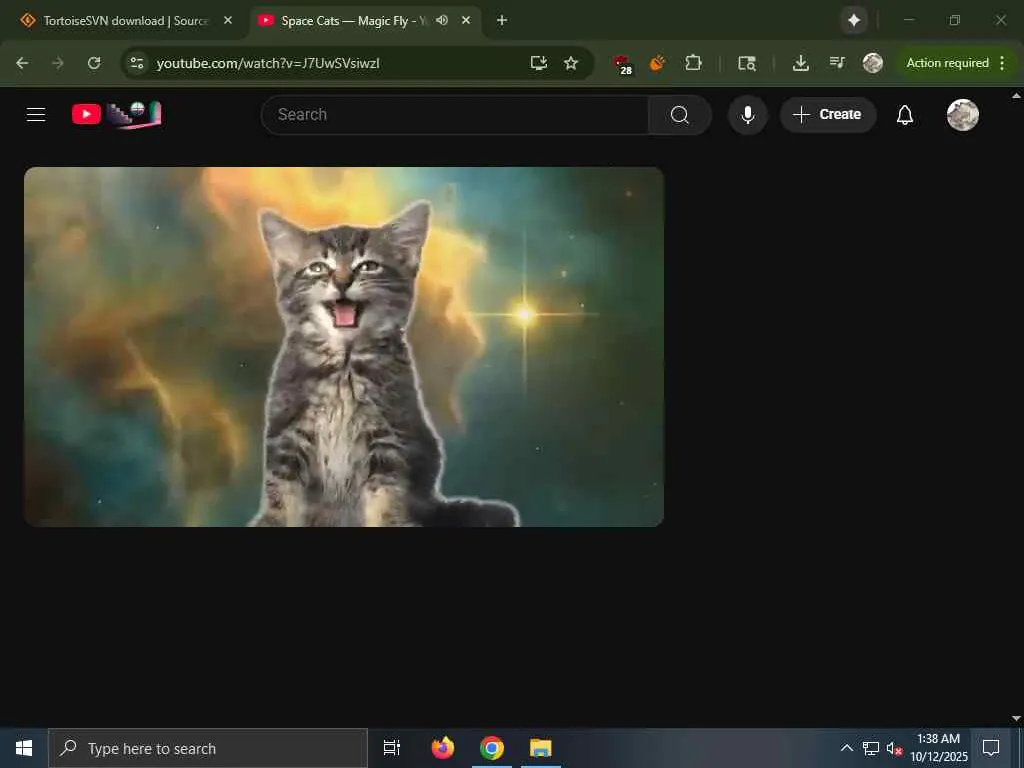
Task: Switch to Chrome on the taskbar
Action: click(x=492, y=748)
